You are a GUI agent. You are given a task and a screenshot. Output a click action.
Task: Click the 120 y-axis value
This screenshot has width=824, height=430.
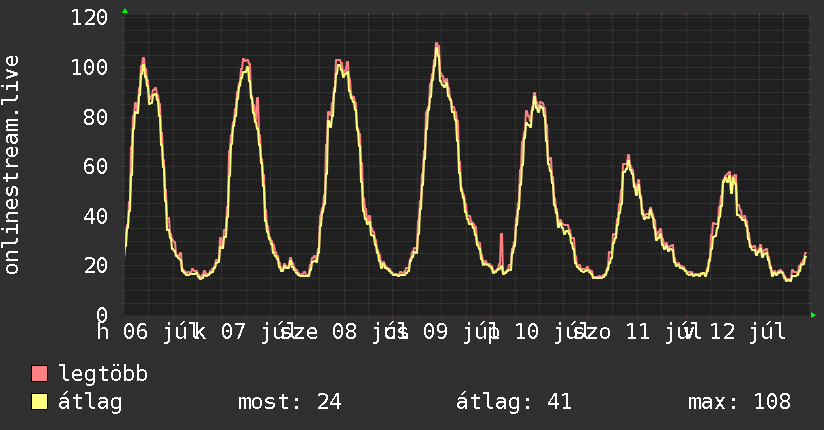pos(89,18)
